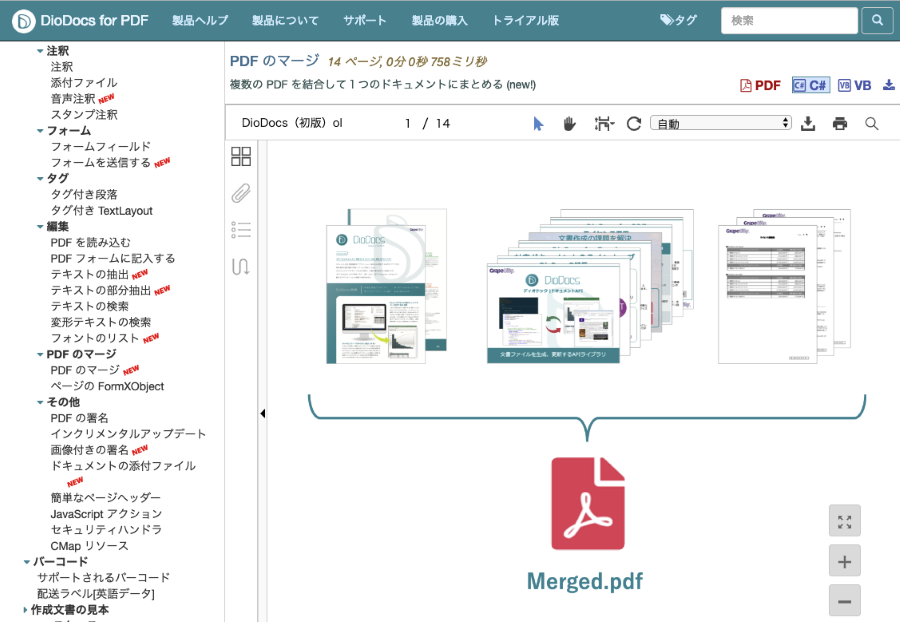Open インクリメンタルアップデート sample
Image resolution: width=900 pixels, height=622 pixels.
click(128, 434)
